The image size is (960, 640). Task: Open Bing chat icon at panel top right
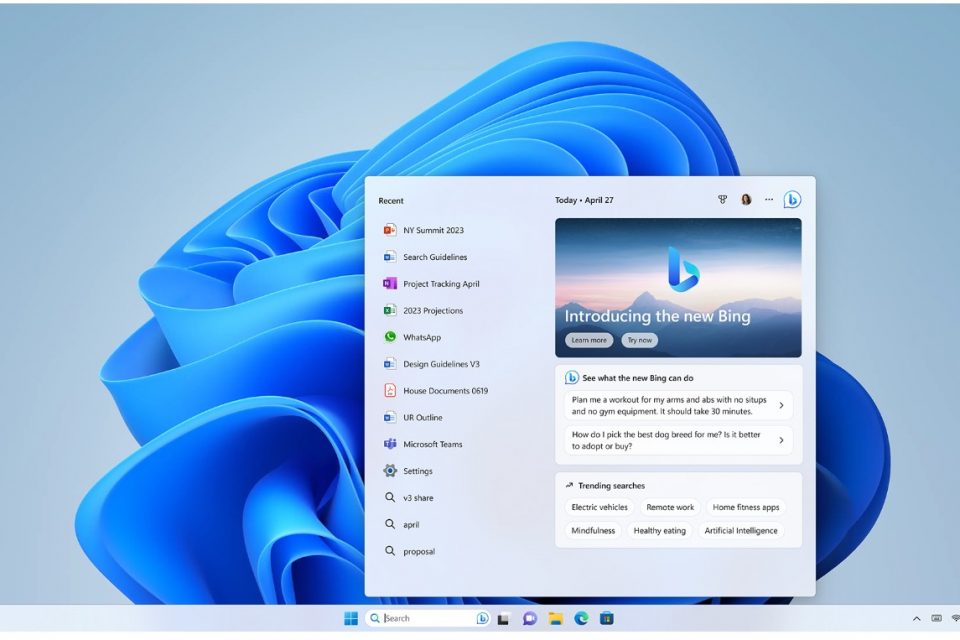[792, 200]
